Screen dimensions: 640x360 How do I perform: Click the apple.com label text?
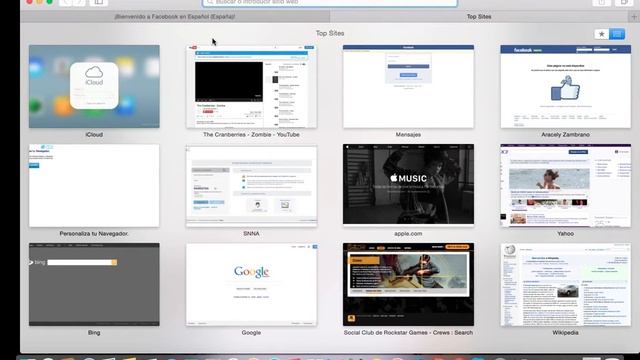[x=408, y=234]
